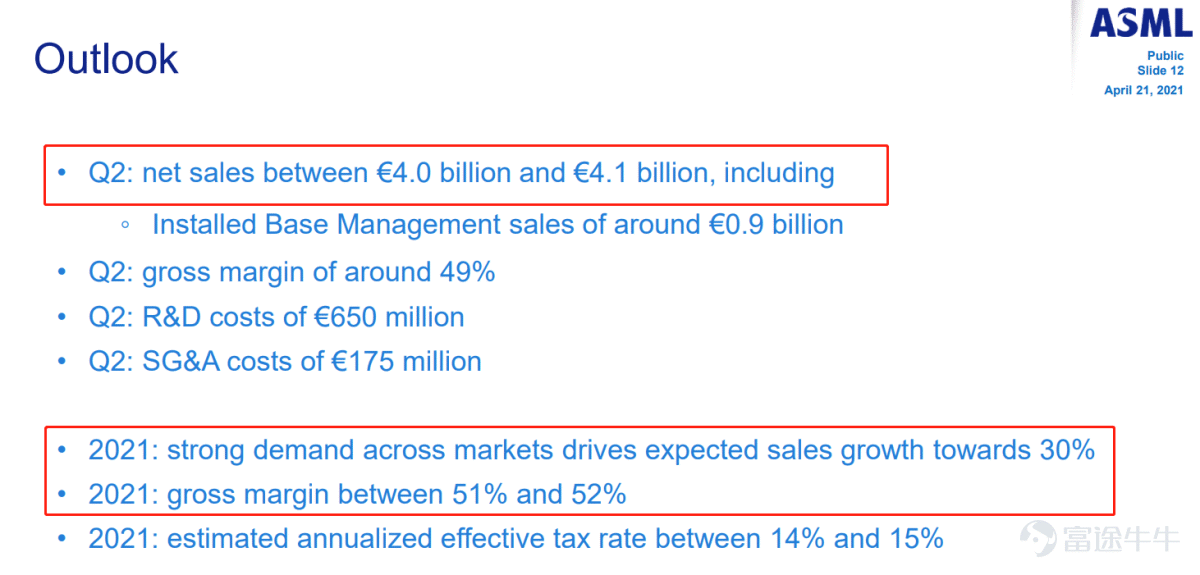Click the April 21, 2021 date text

point(1144,90)
